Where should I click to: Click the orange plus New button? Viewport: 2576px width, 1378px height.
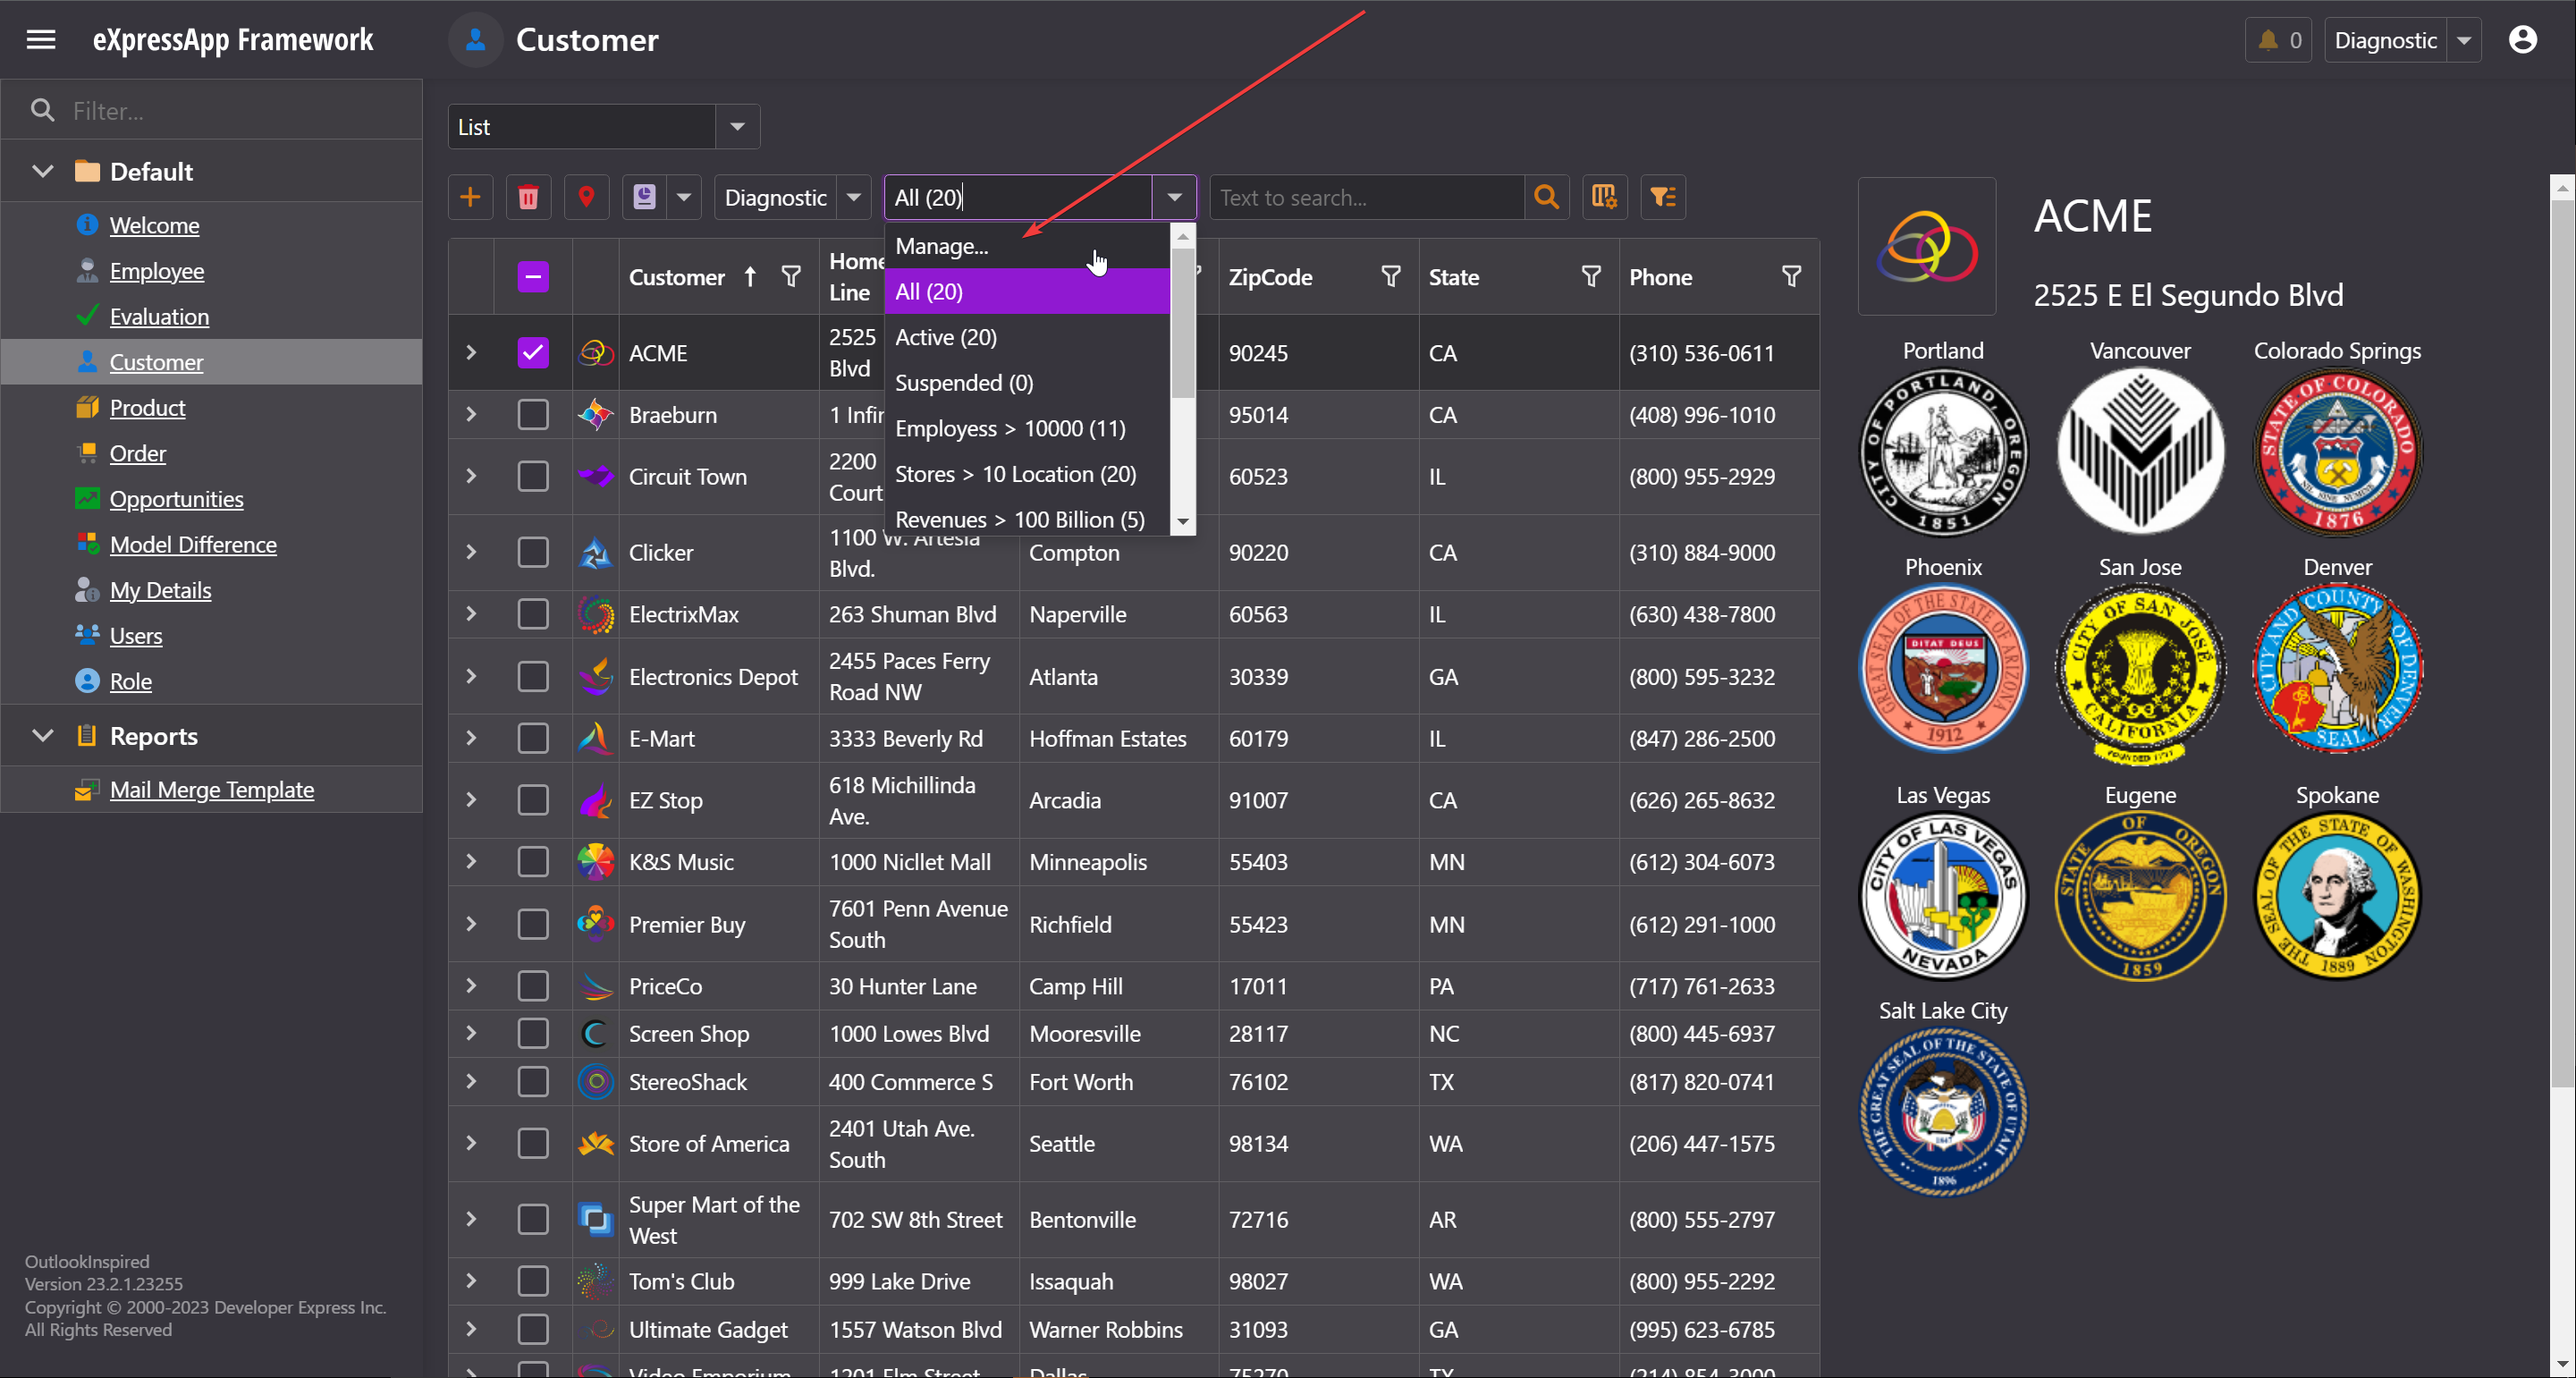[470, 197]
